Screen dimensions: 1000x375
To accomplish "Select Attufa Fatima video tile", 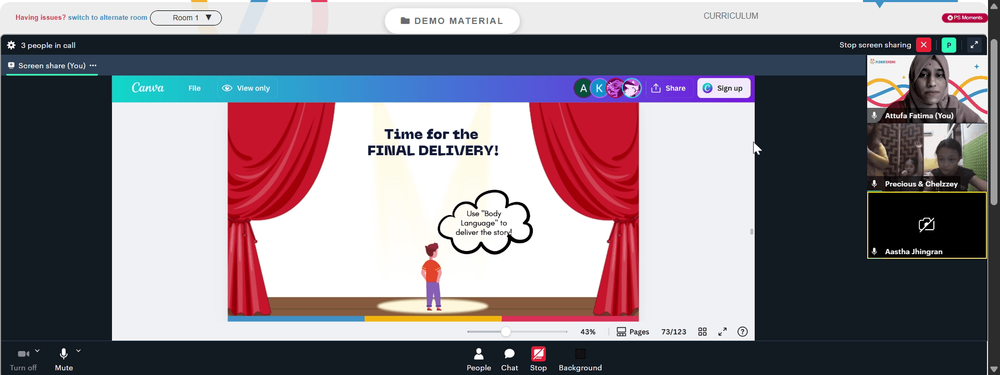I will [927, 89].
